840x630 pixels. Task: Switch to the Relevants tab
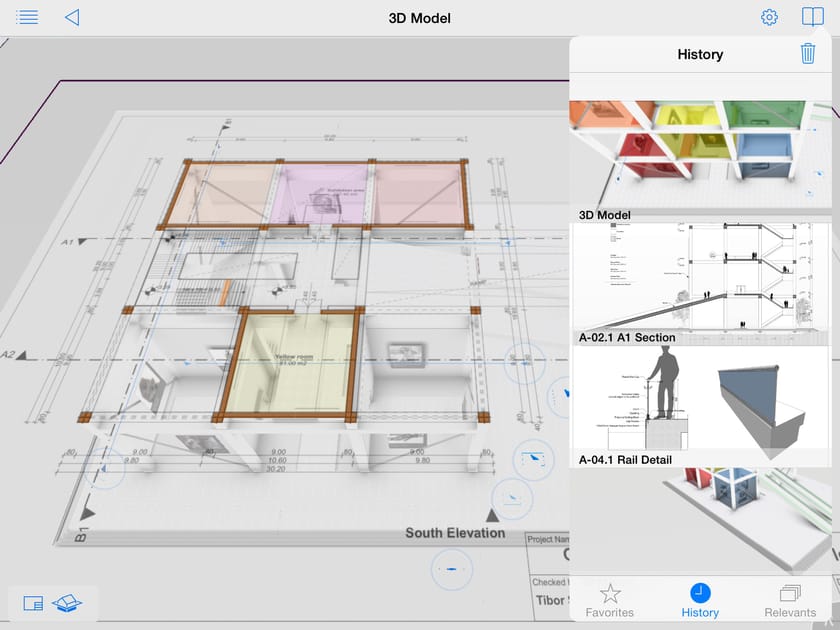coord(789,601)
